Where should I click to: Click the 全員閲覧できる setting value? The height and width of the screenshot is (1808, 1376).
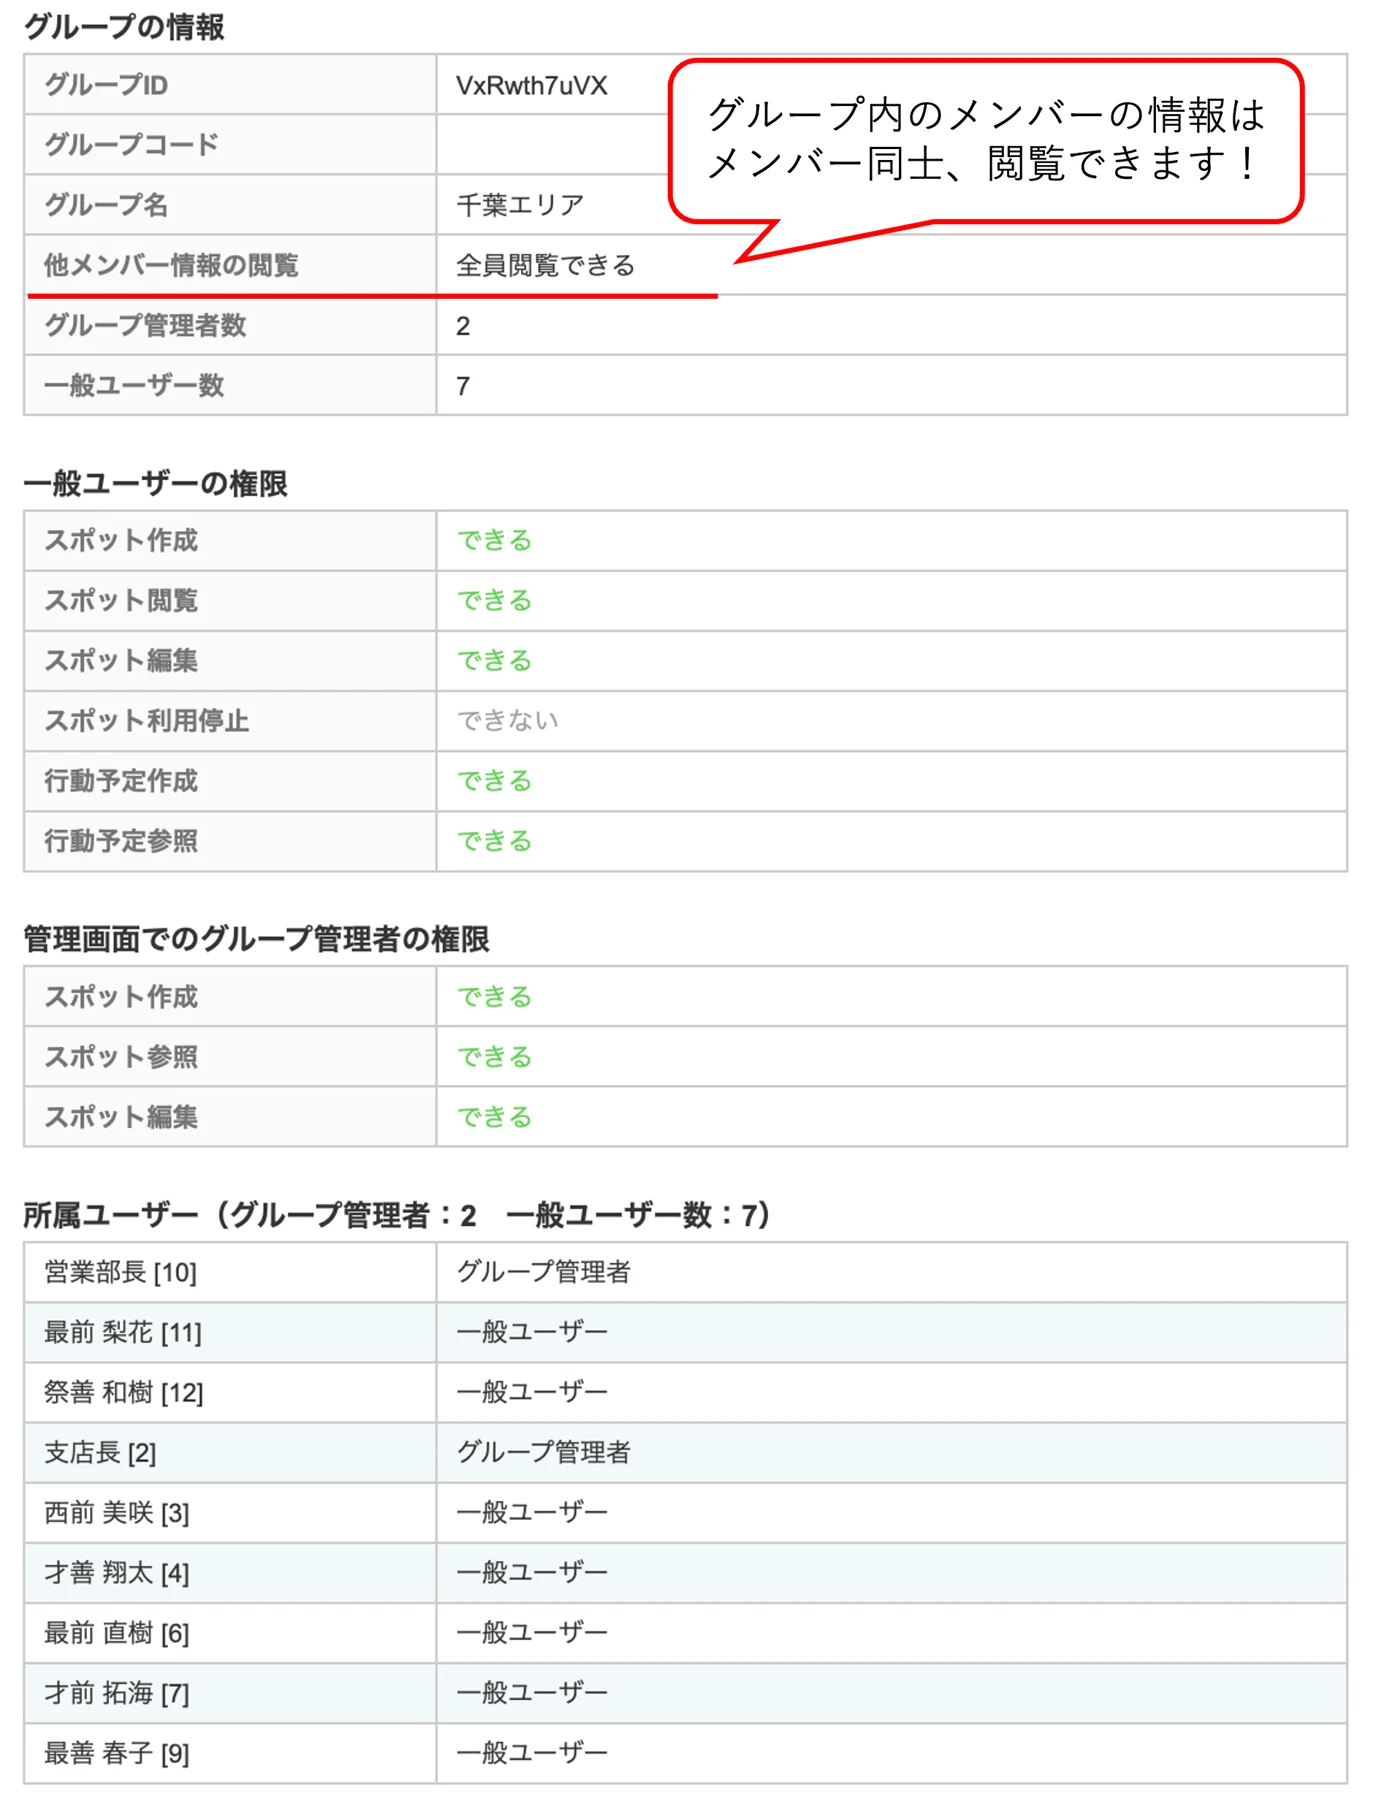(546, 265)
